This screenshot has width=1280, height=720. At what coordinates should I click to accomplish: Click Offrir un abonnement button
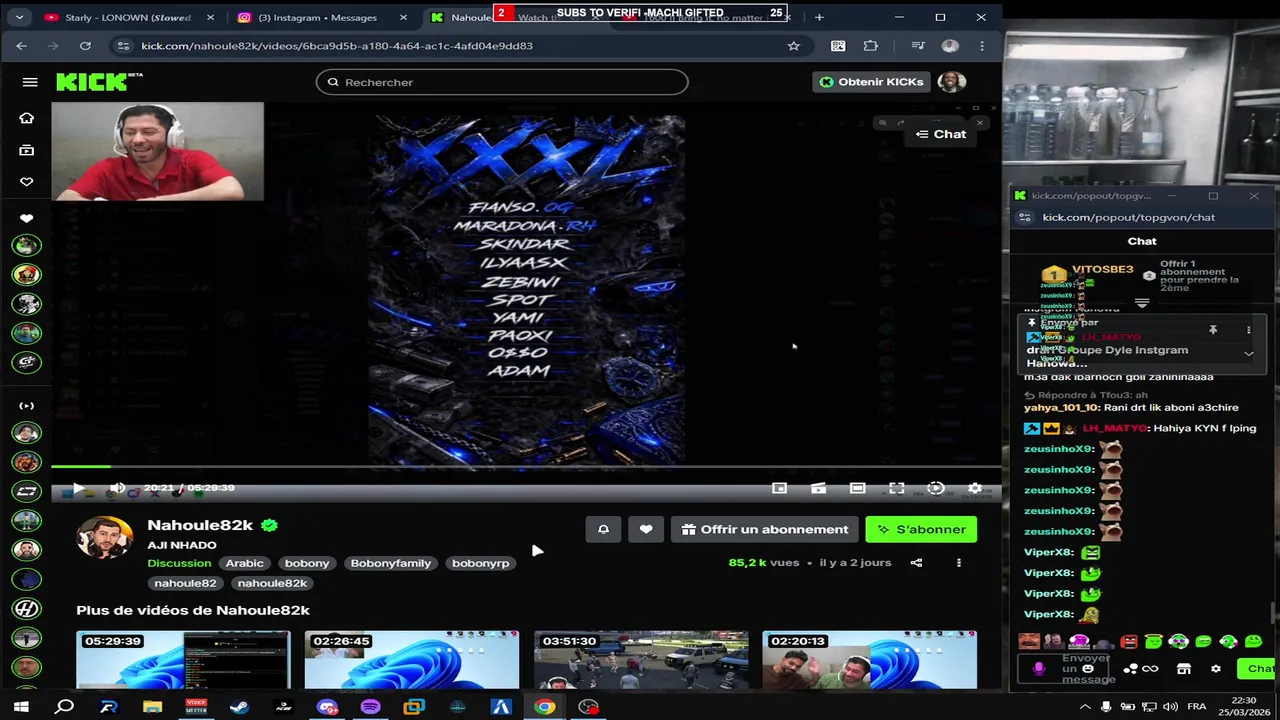765,529
